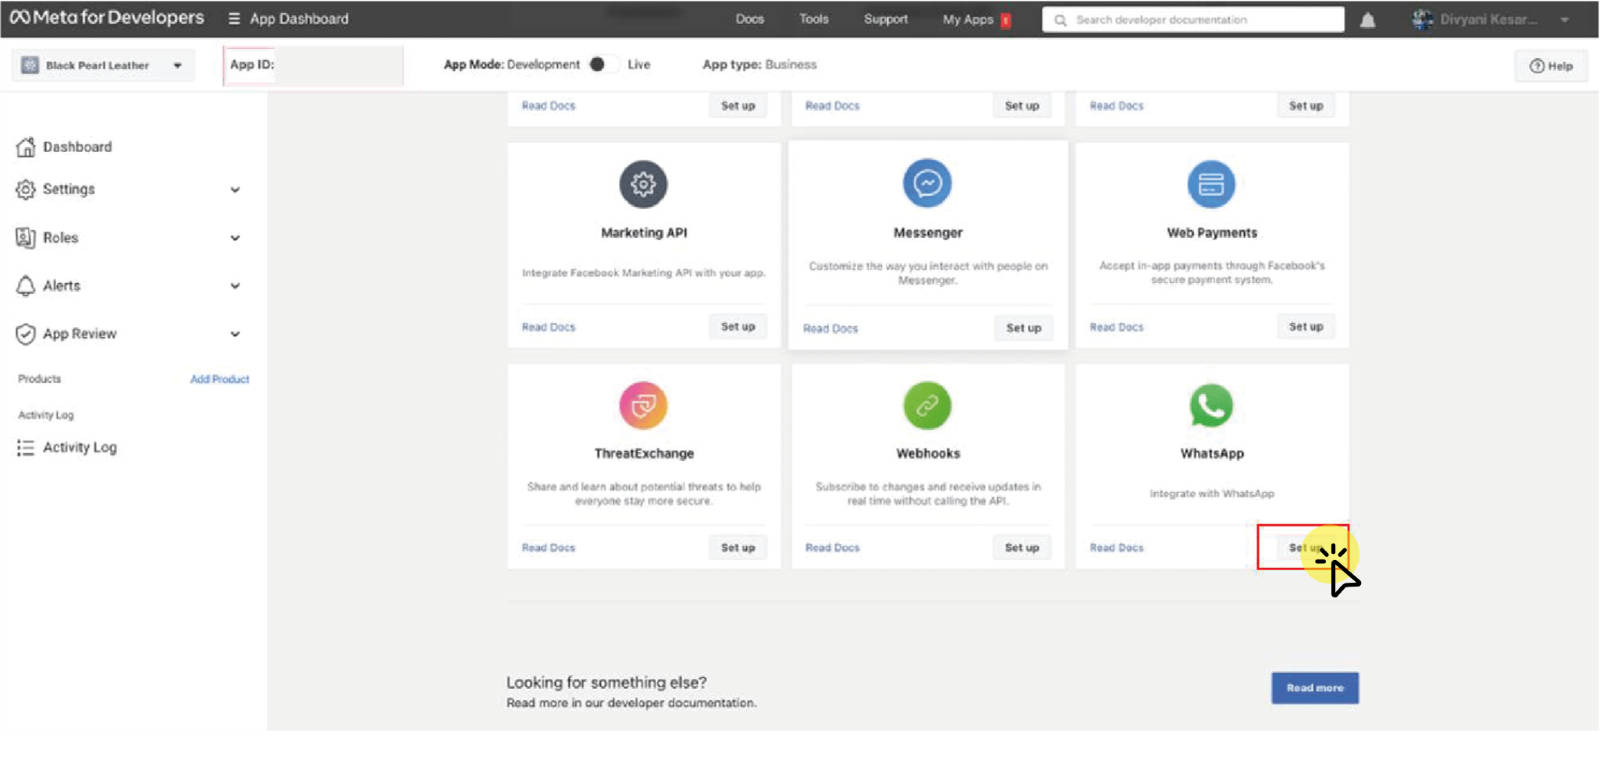Click the Dashboard home icon in sidebar
This screenshot has width=1600, height=770.
26,147
